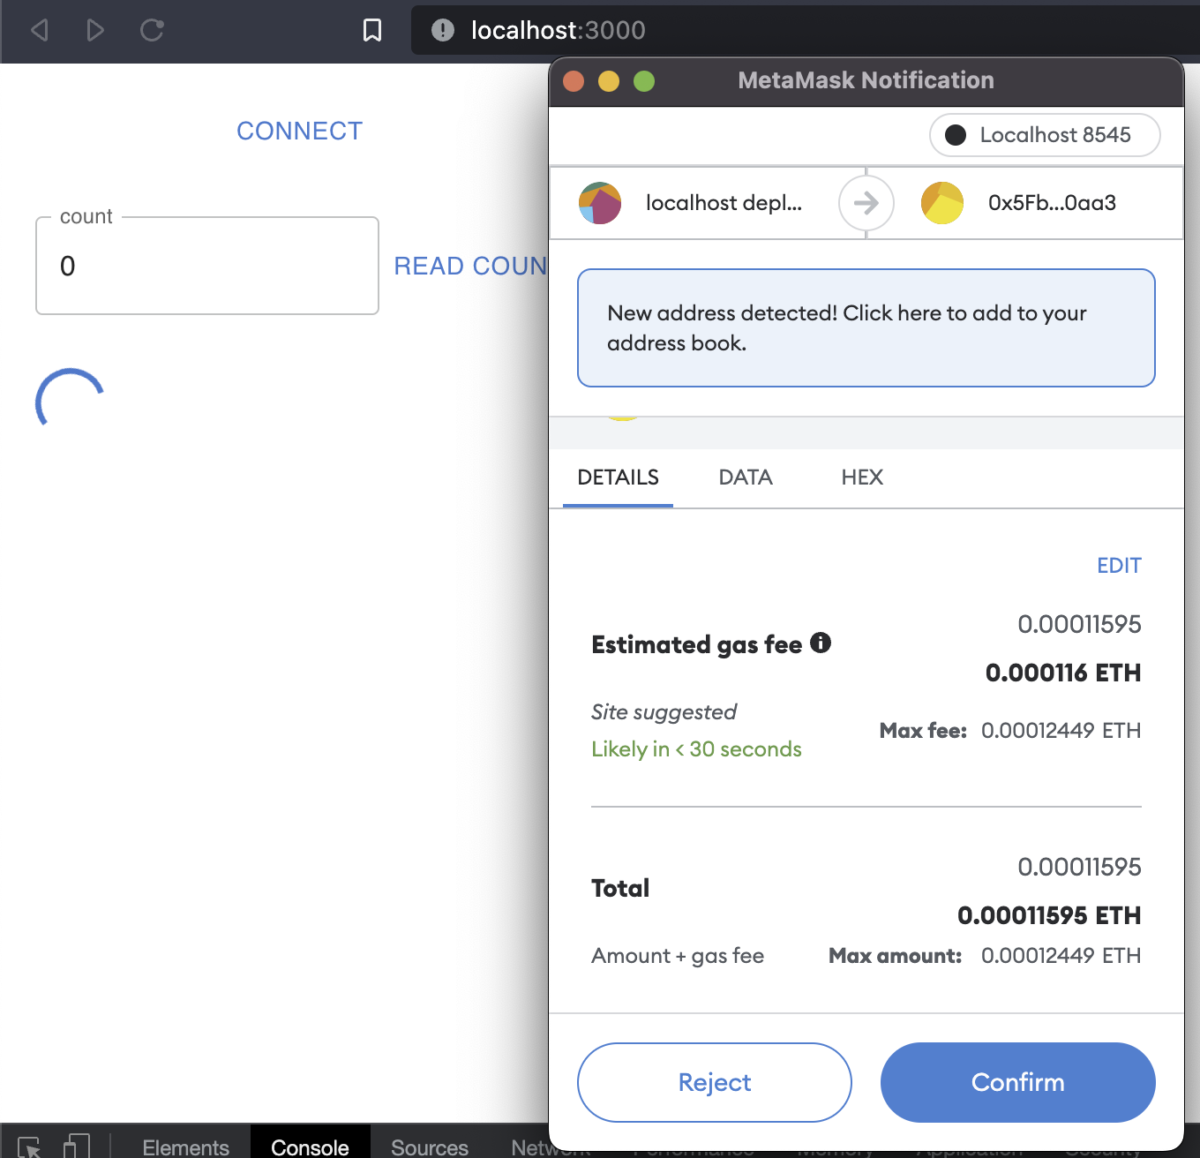
Task: Reject the MetaMask transaction
Action: tap(713, 1082)
